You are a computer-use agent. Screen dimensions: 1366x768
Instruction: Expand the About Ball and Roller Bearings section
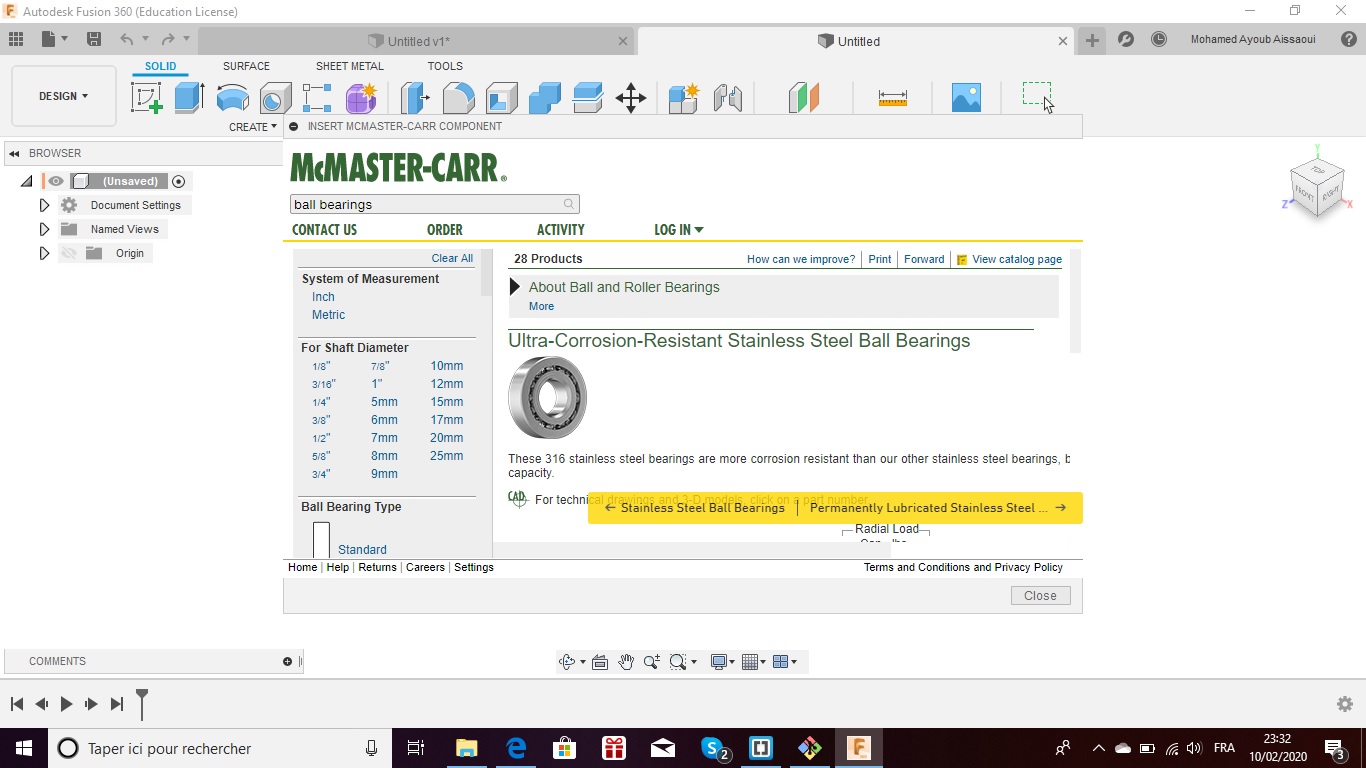click(x=515, y=287)
